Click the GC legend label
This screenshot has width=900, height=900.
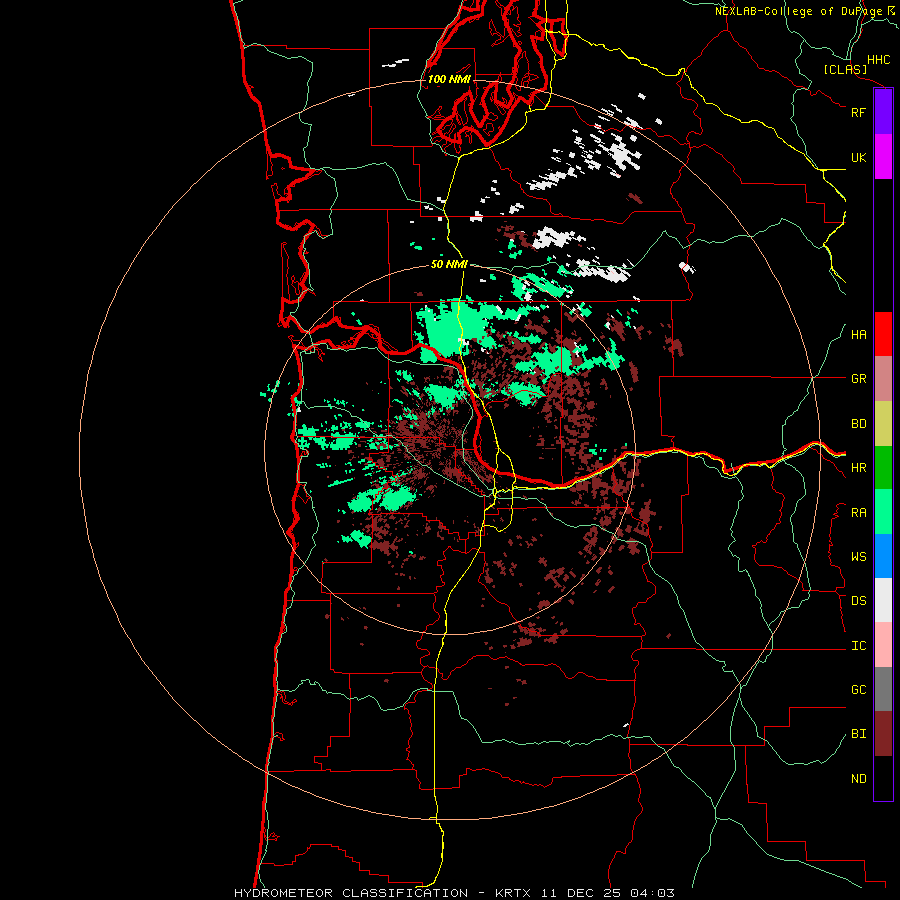coord(859,690)
